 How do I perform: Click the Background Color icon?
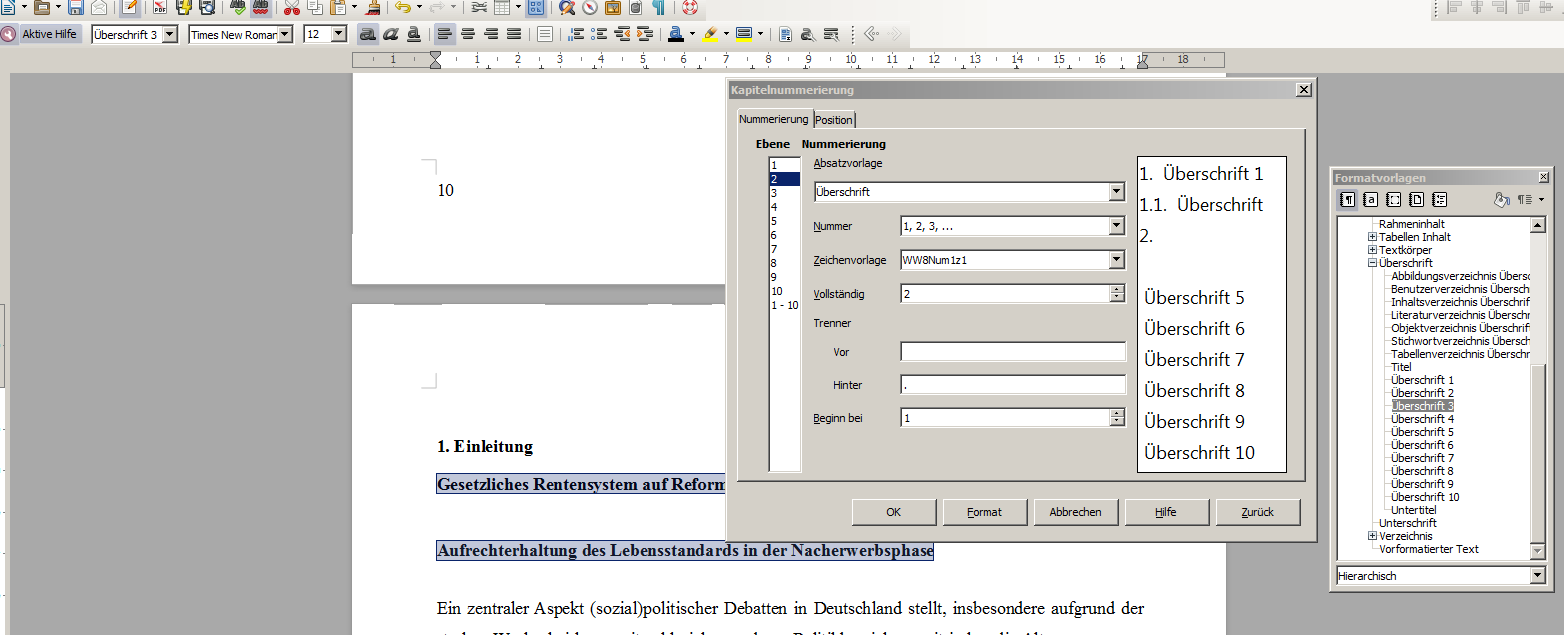coord(744,34)
